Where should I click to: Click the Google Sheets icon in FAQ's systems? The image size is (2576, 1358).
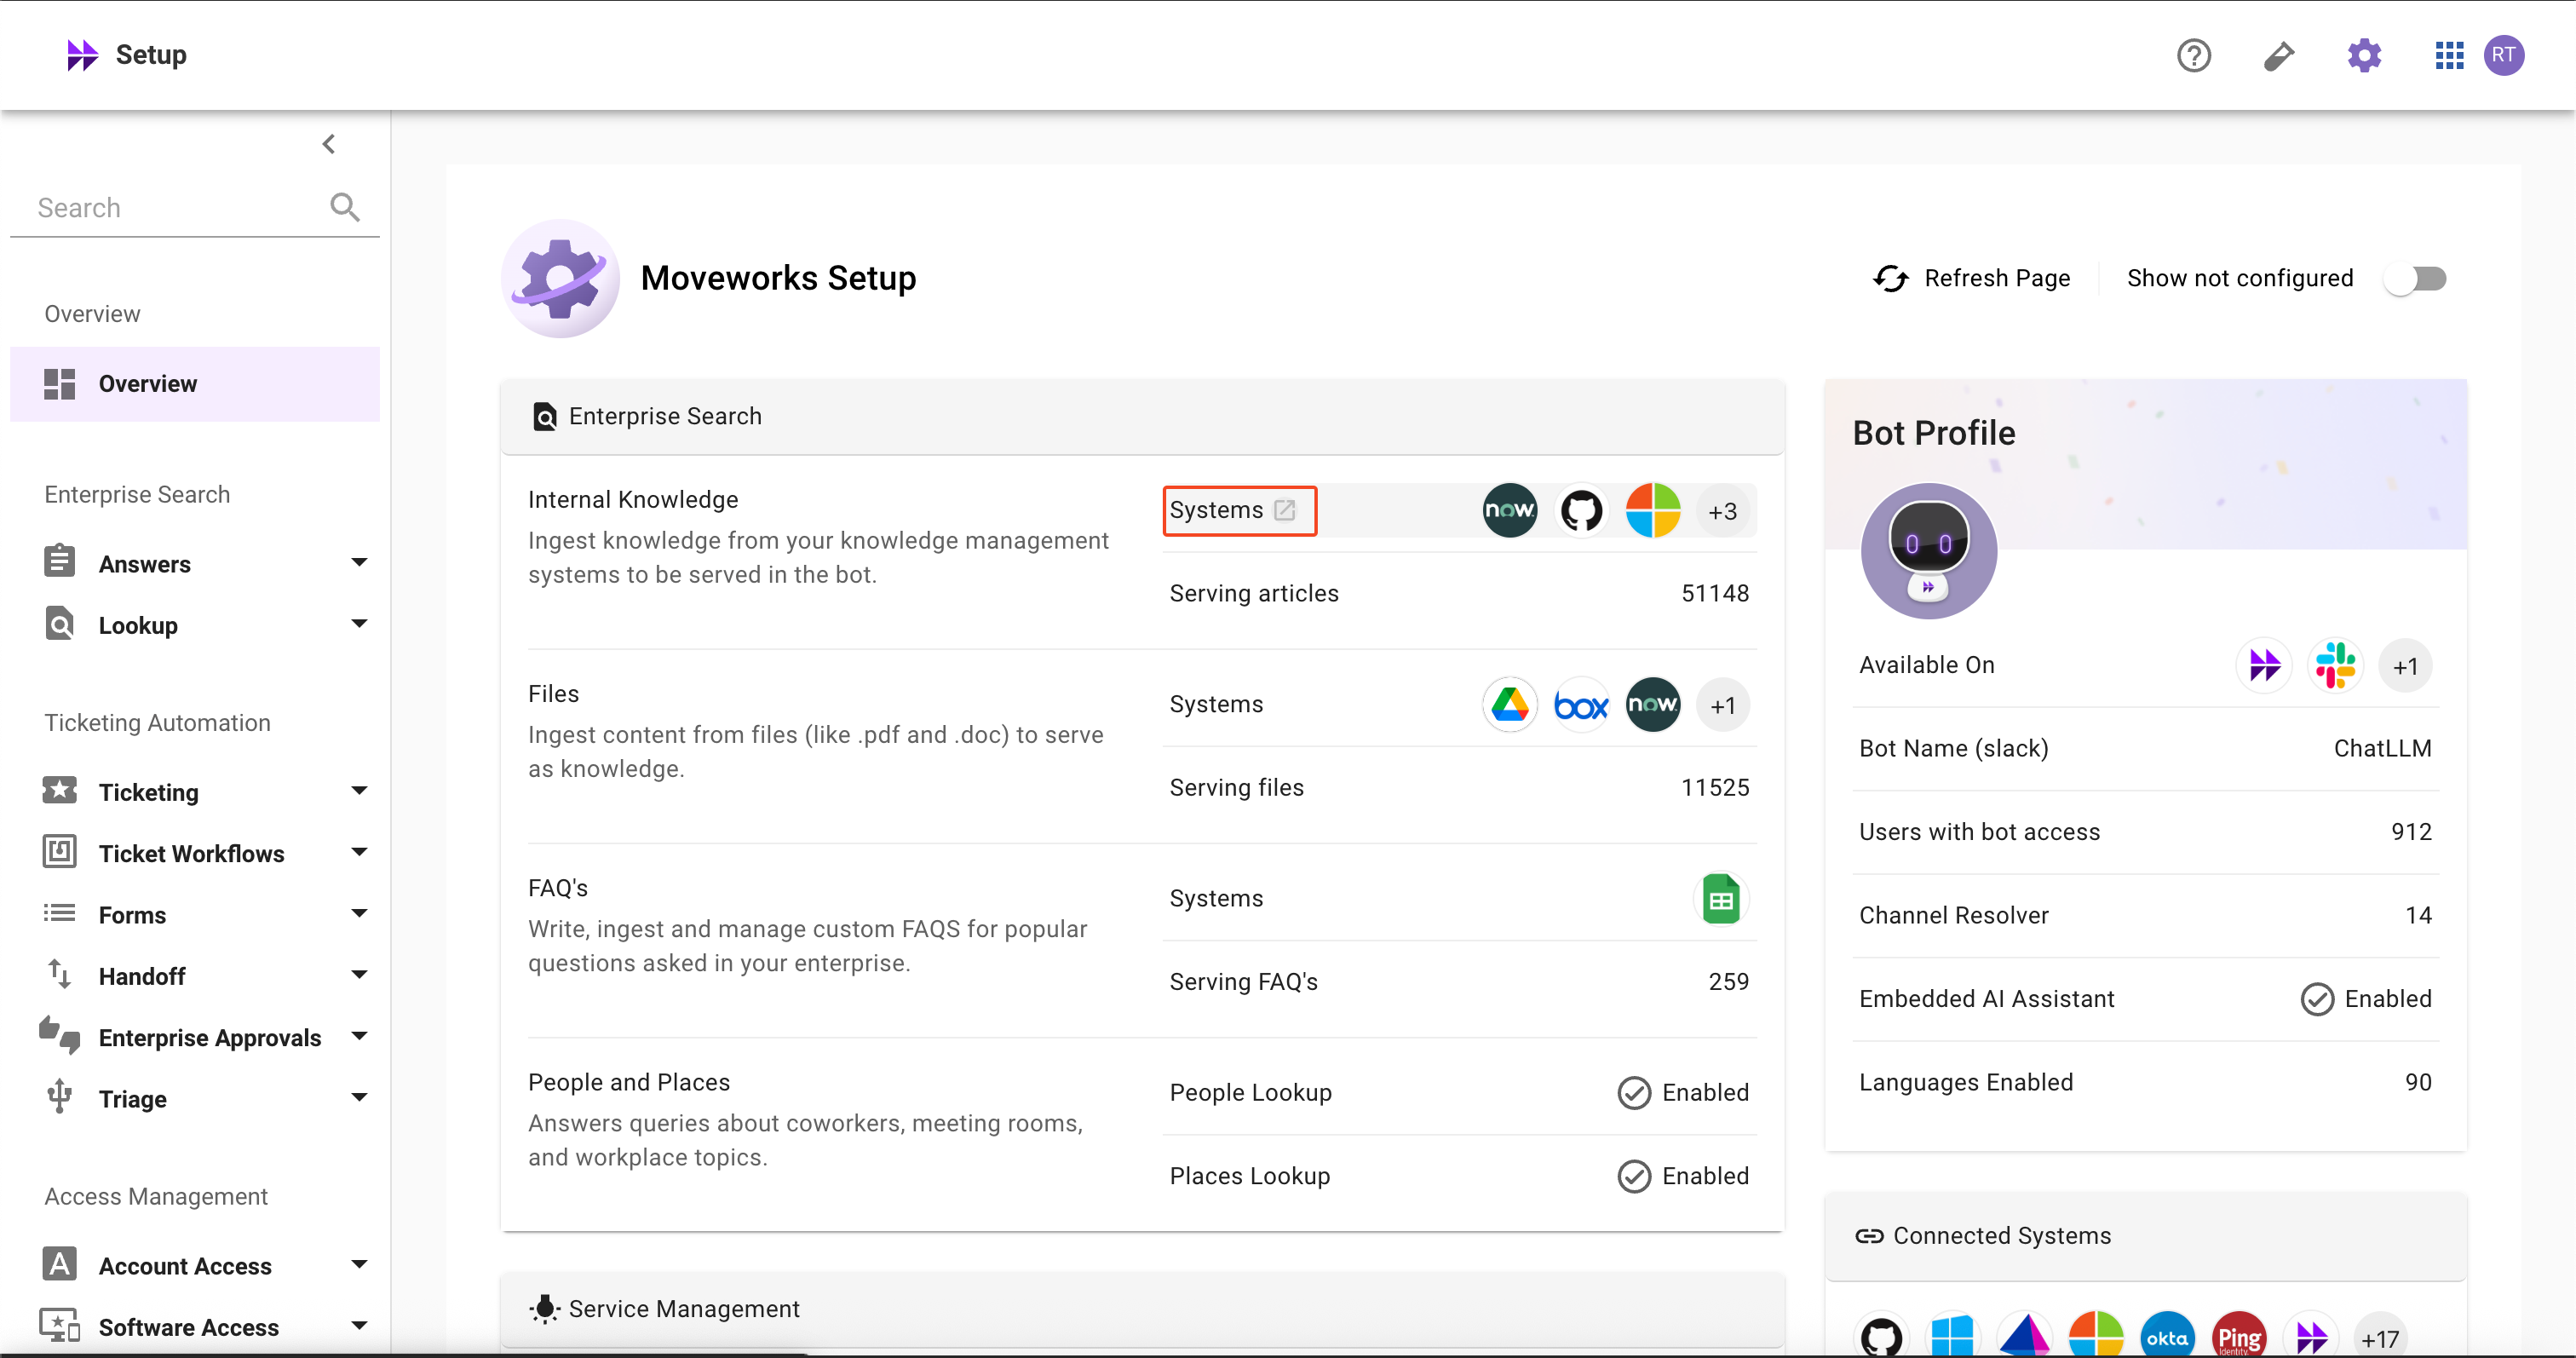click(x=1721, y=899)
